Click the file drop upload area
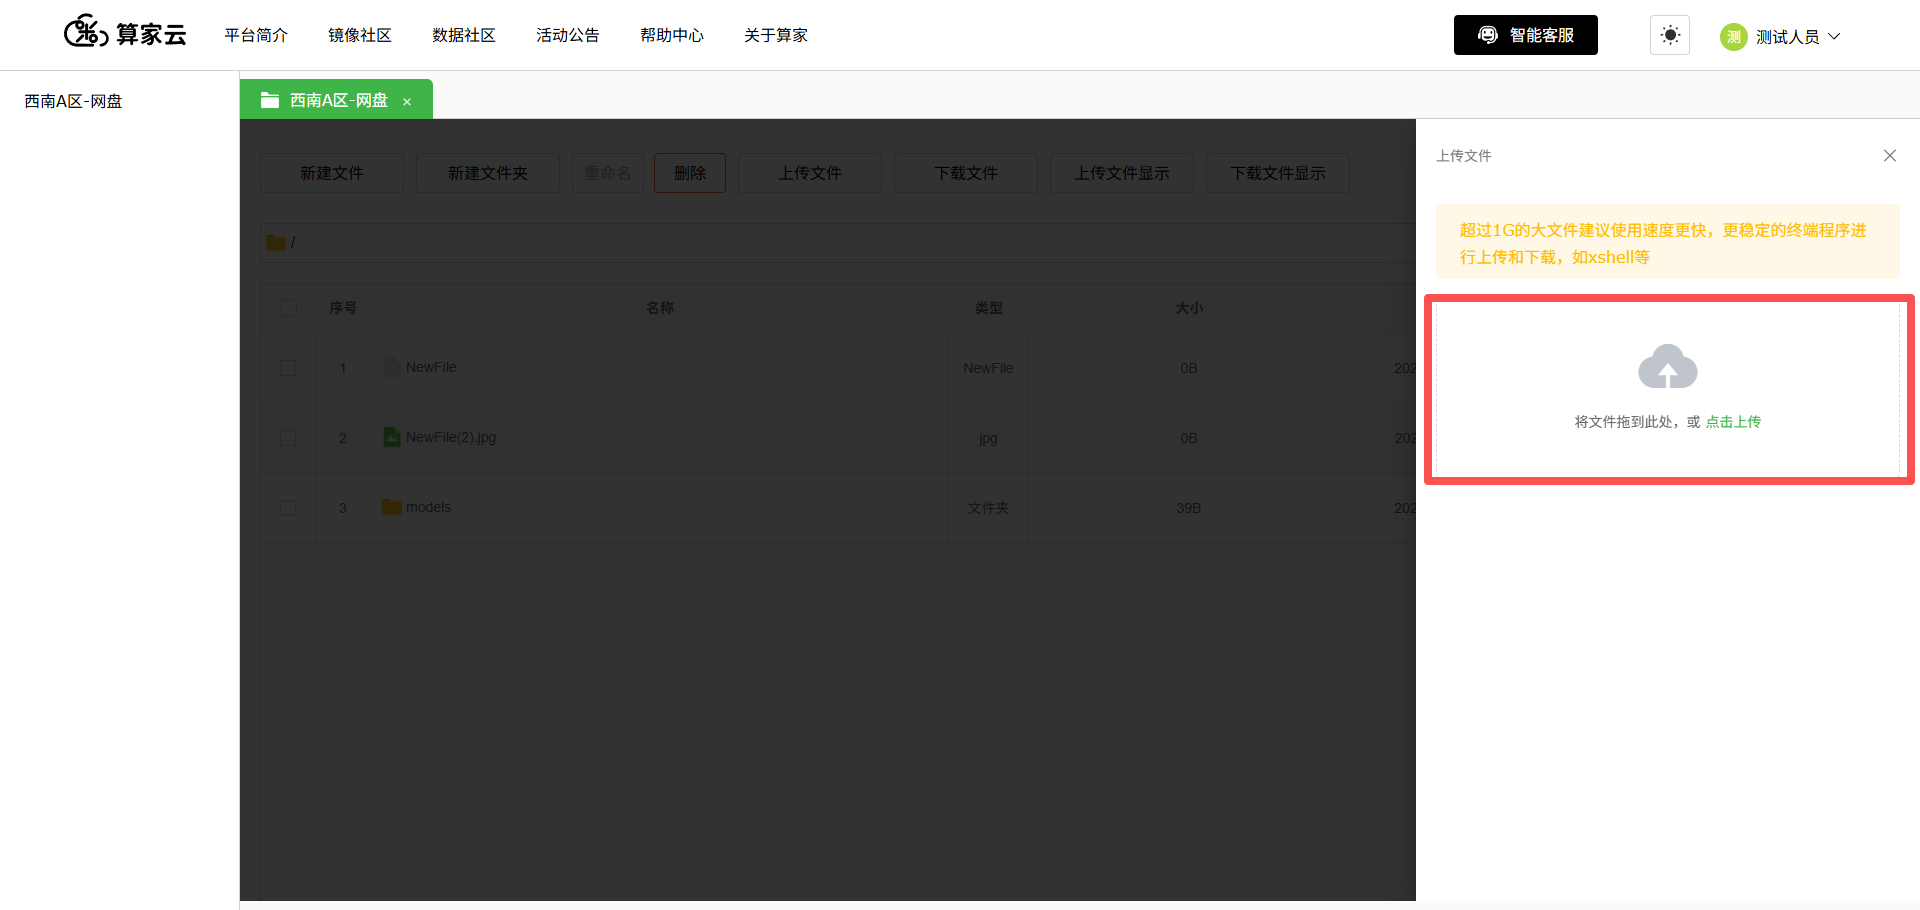 (1668, 389)
